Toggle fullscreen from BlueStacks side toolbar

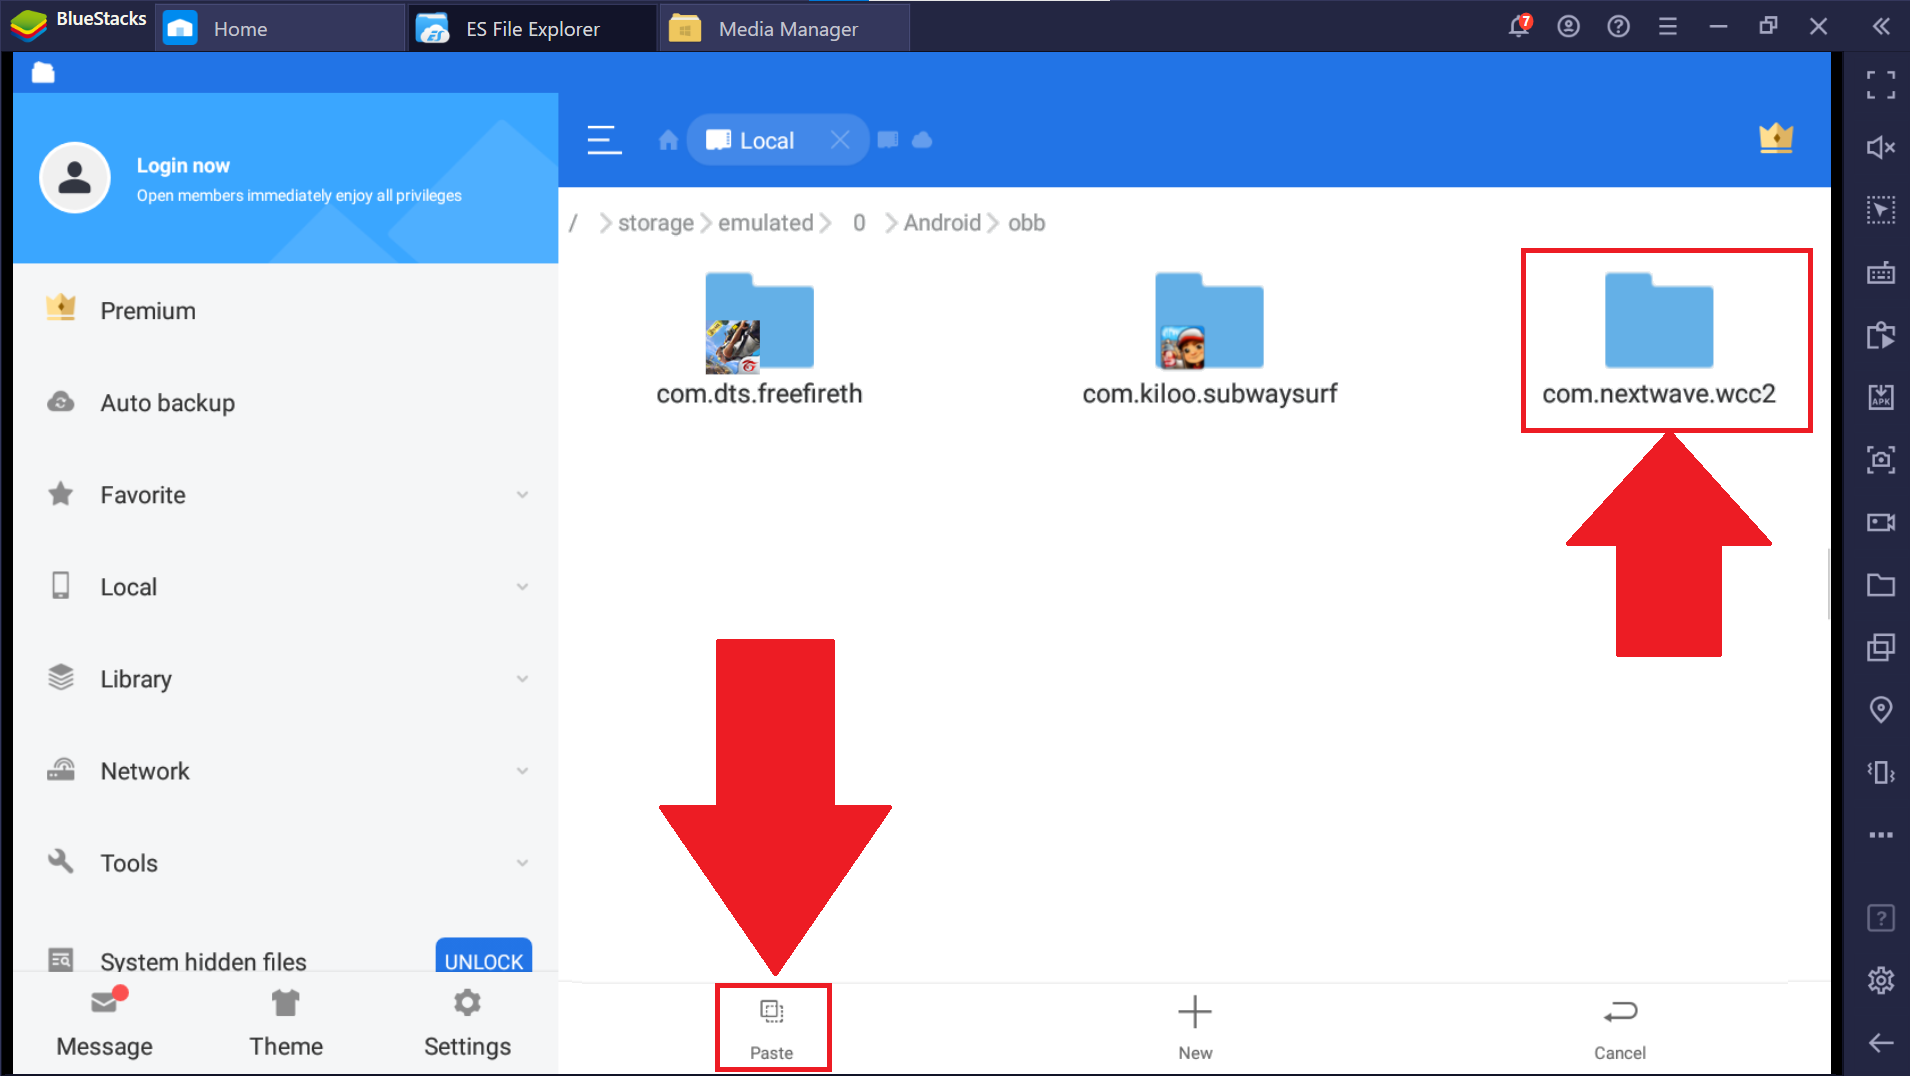[x=1881, y=85]
